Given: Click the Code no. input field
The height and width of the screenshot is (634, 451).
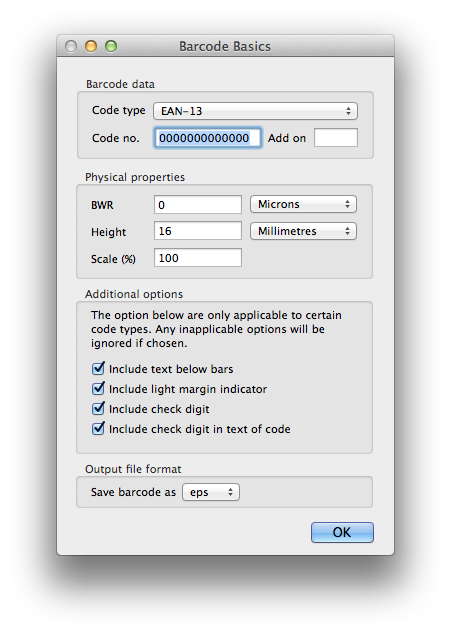Looking at the screenshot, I should click(208, 138).
